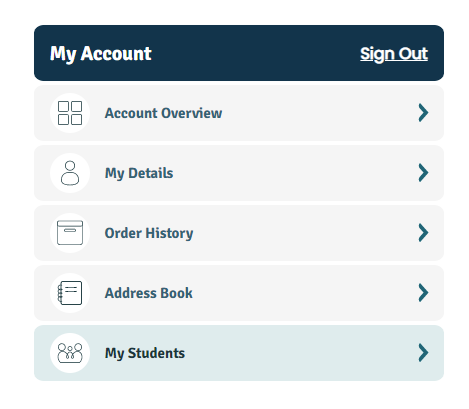469x409 pixels.
Task: Select the Order History menu label
Action: 149,233
